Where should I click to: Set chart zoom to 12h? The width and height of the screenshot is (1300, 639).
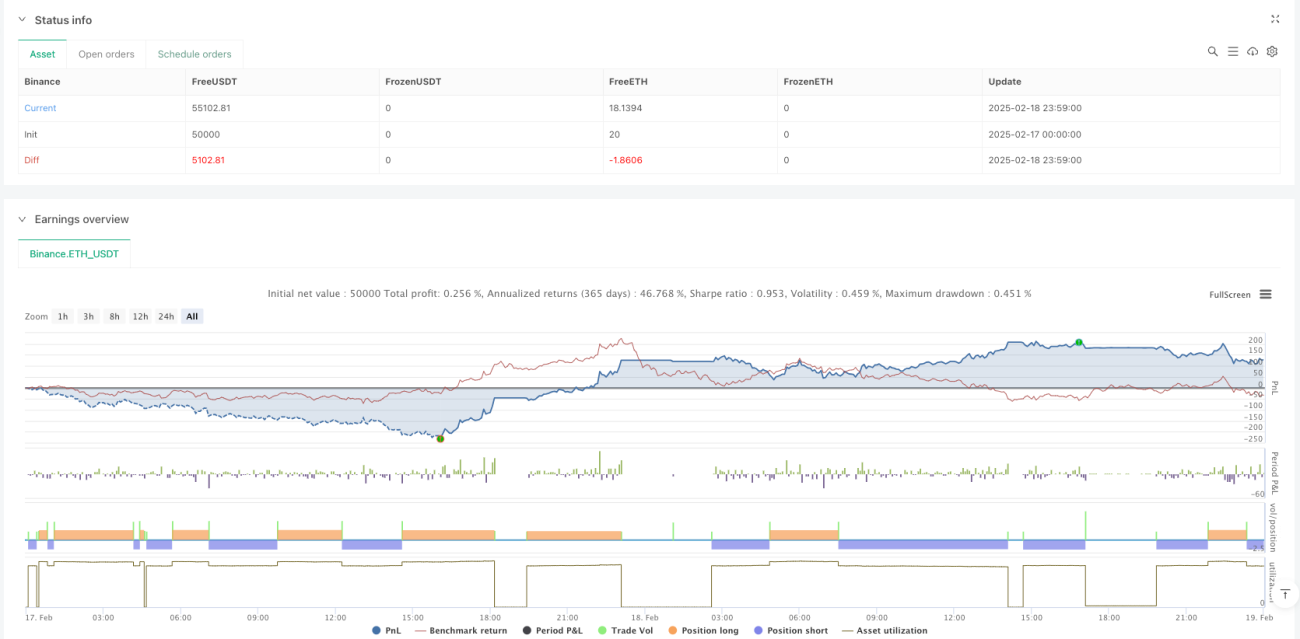point(140,316)
